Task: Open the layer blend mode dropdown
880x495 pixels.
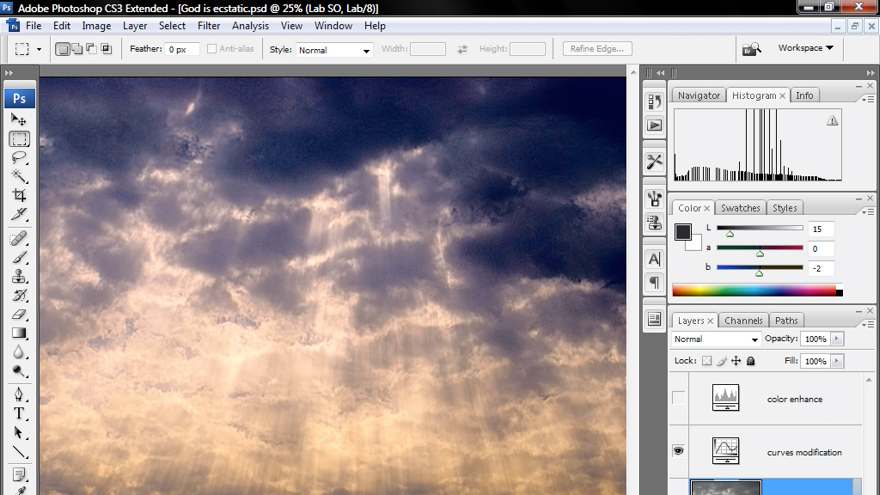Action: (716, 339)
